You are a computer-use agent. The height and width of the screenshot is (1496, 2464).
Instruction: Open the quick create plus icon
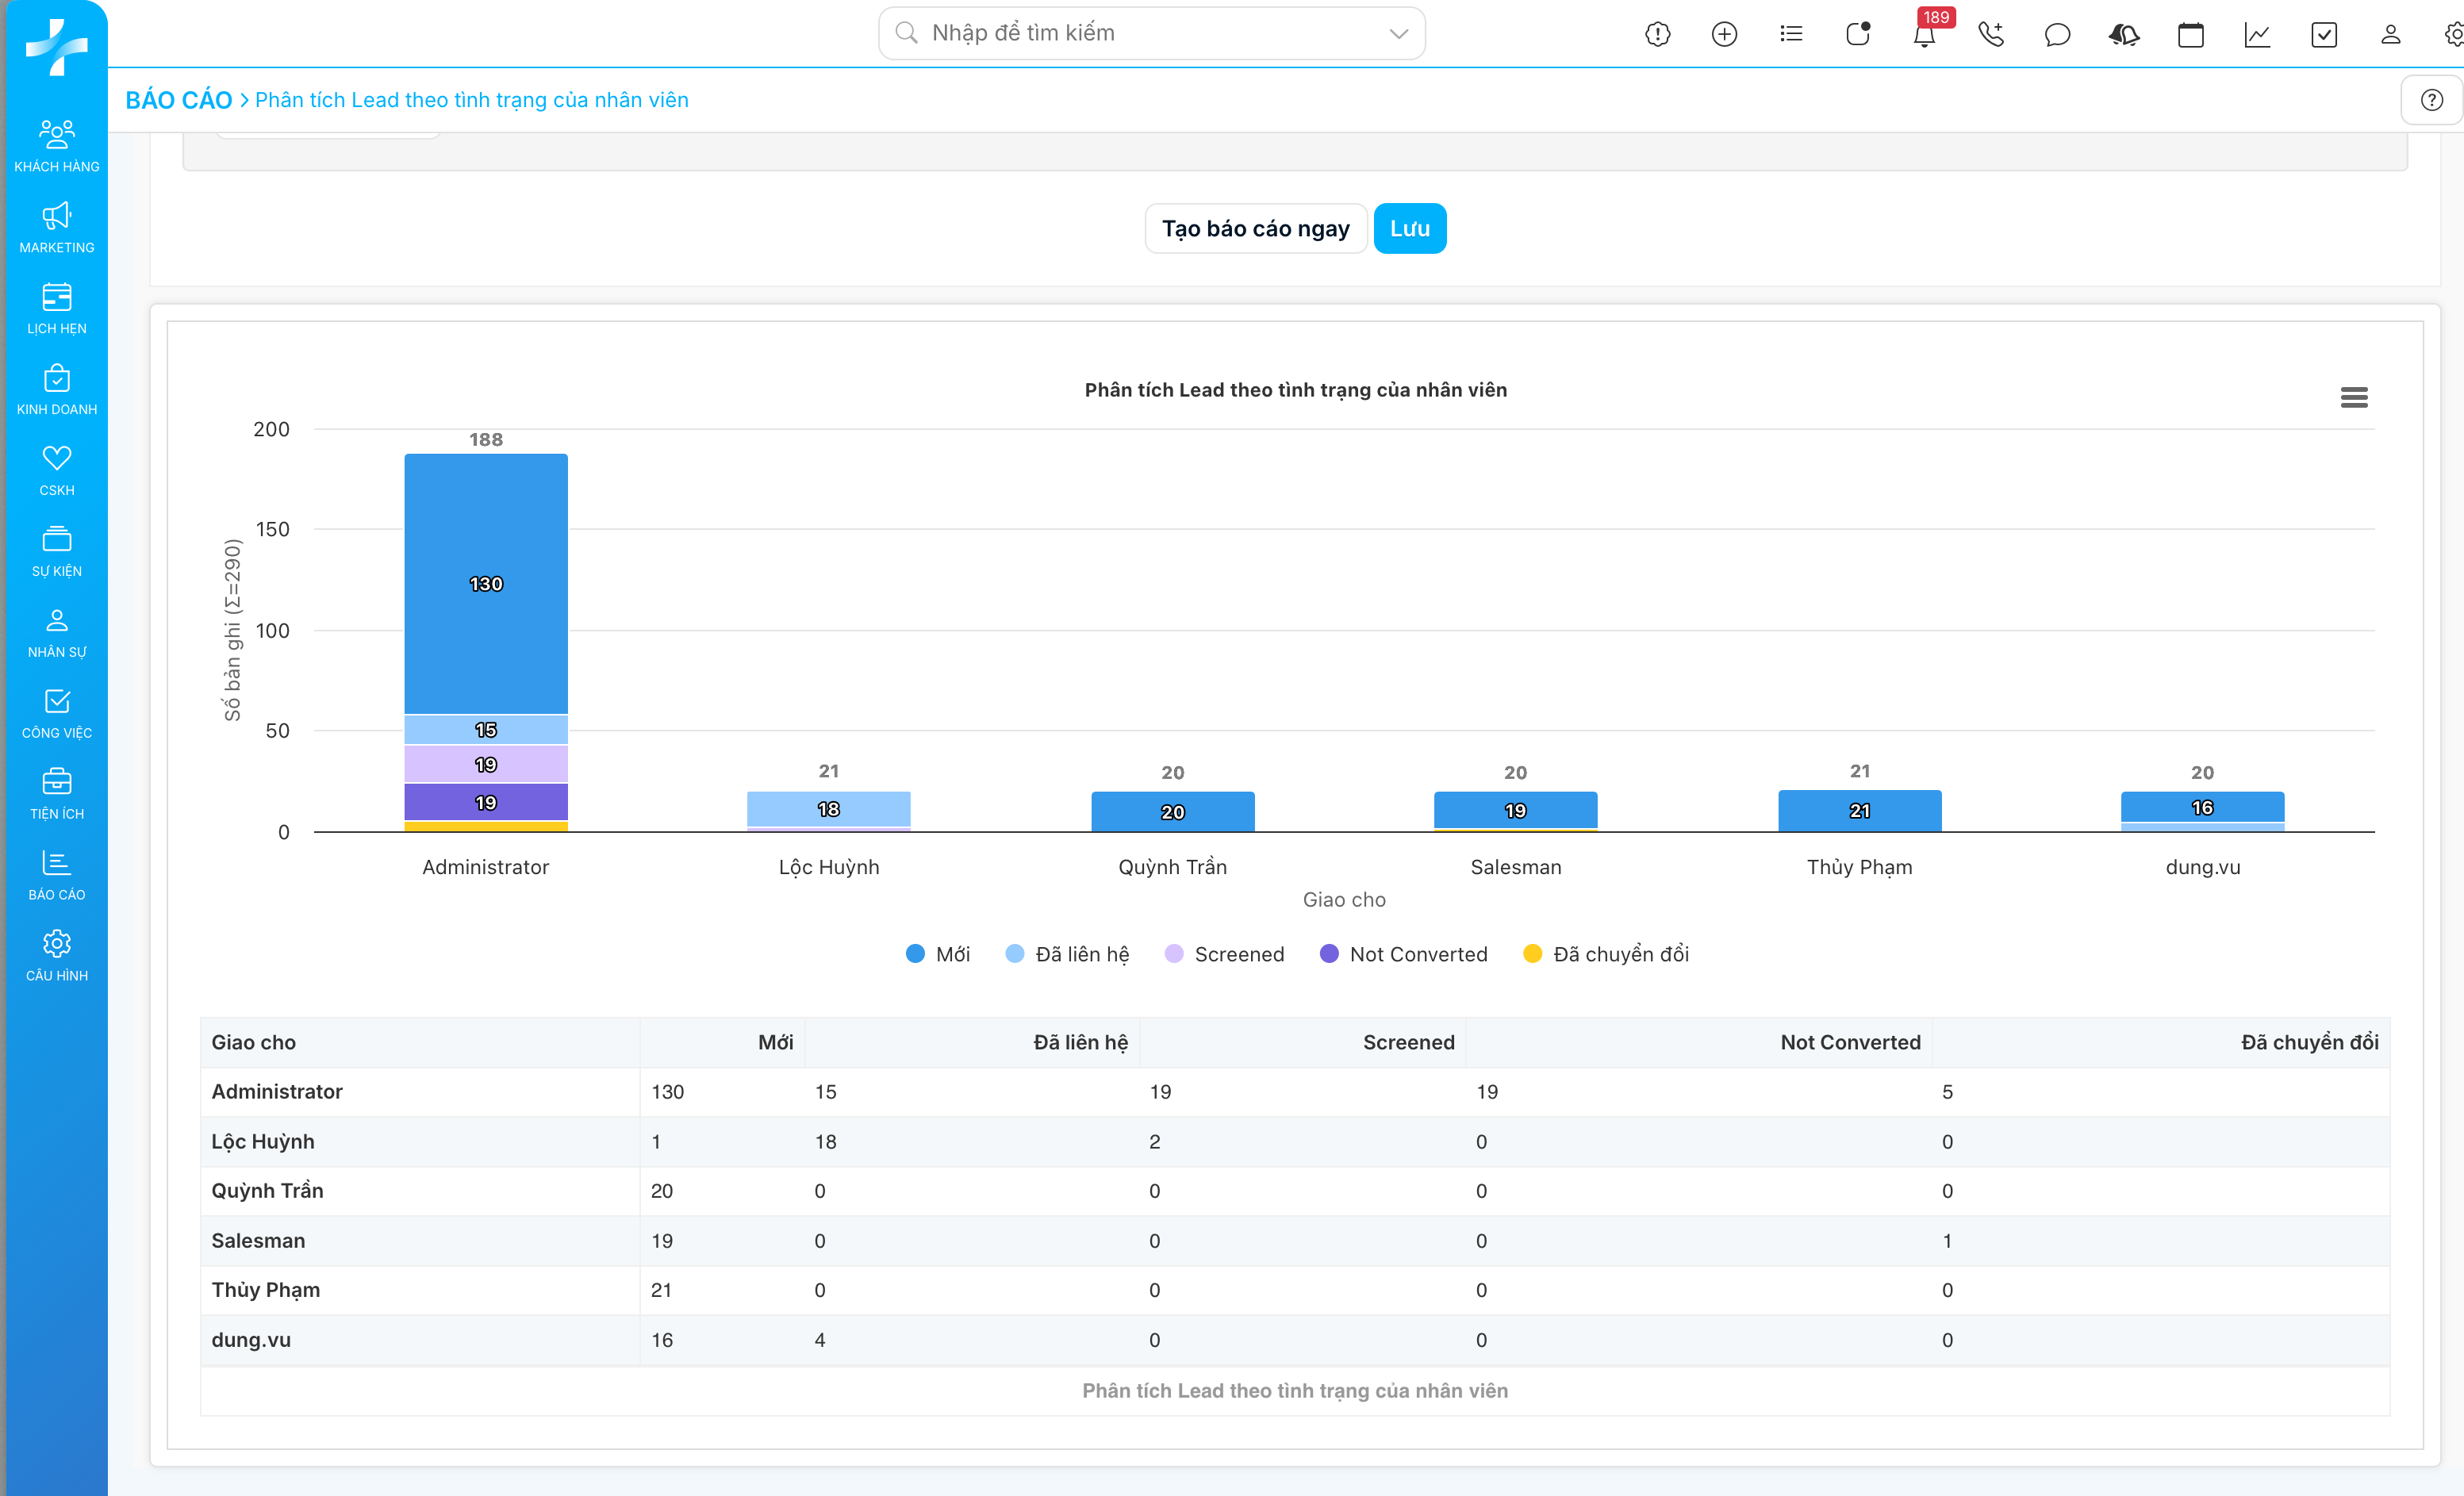click(x=1724, y=35)
